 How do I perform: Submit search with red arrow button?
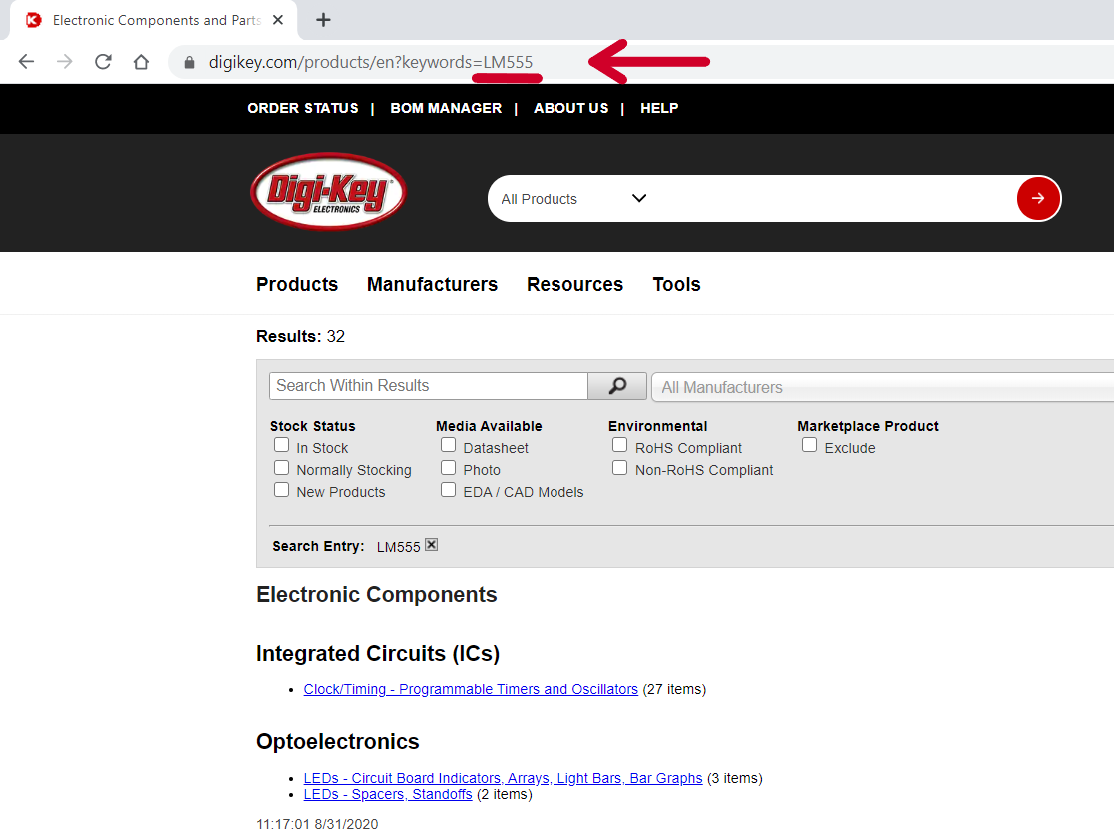point(1037,198)
